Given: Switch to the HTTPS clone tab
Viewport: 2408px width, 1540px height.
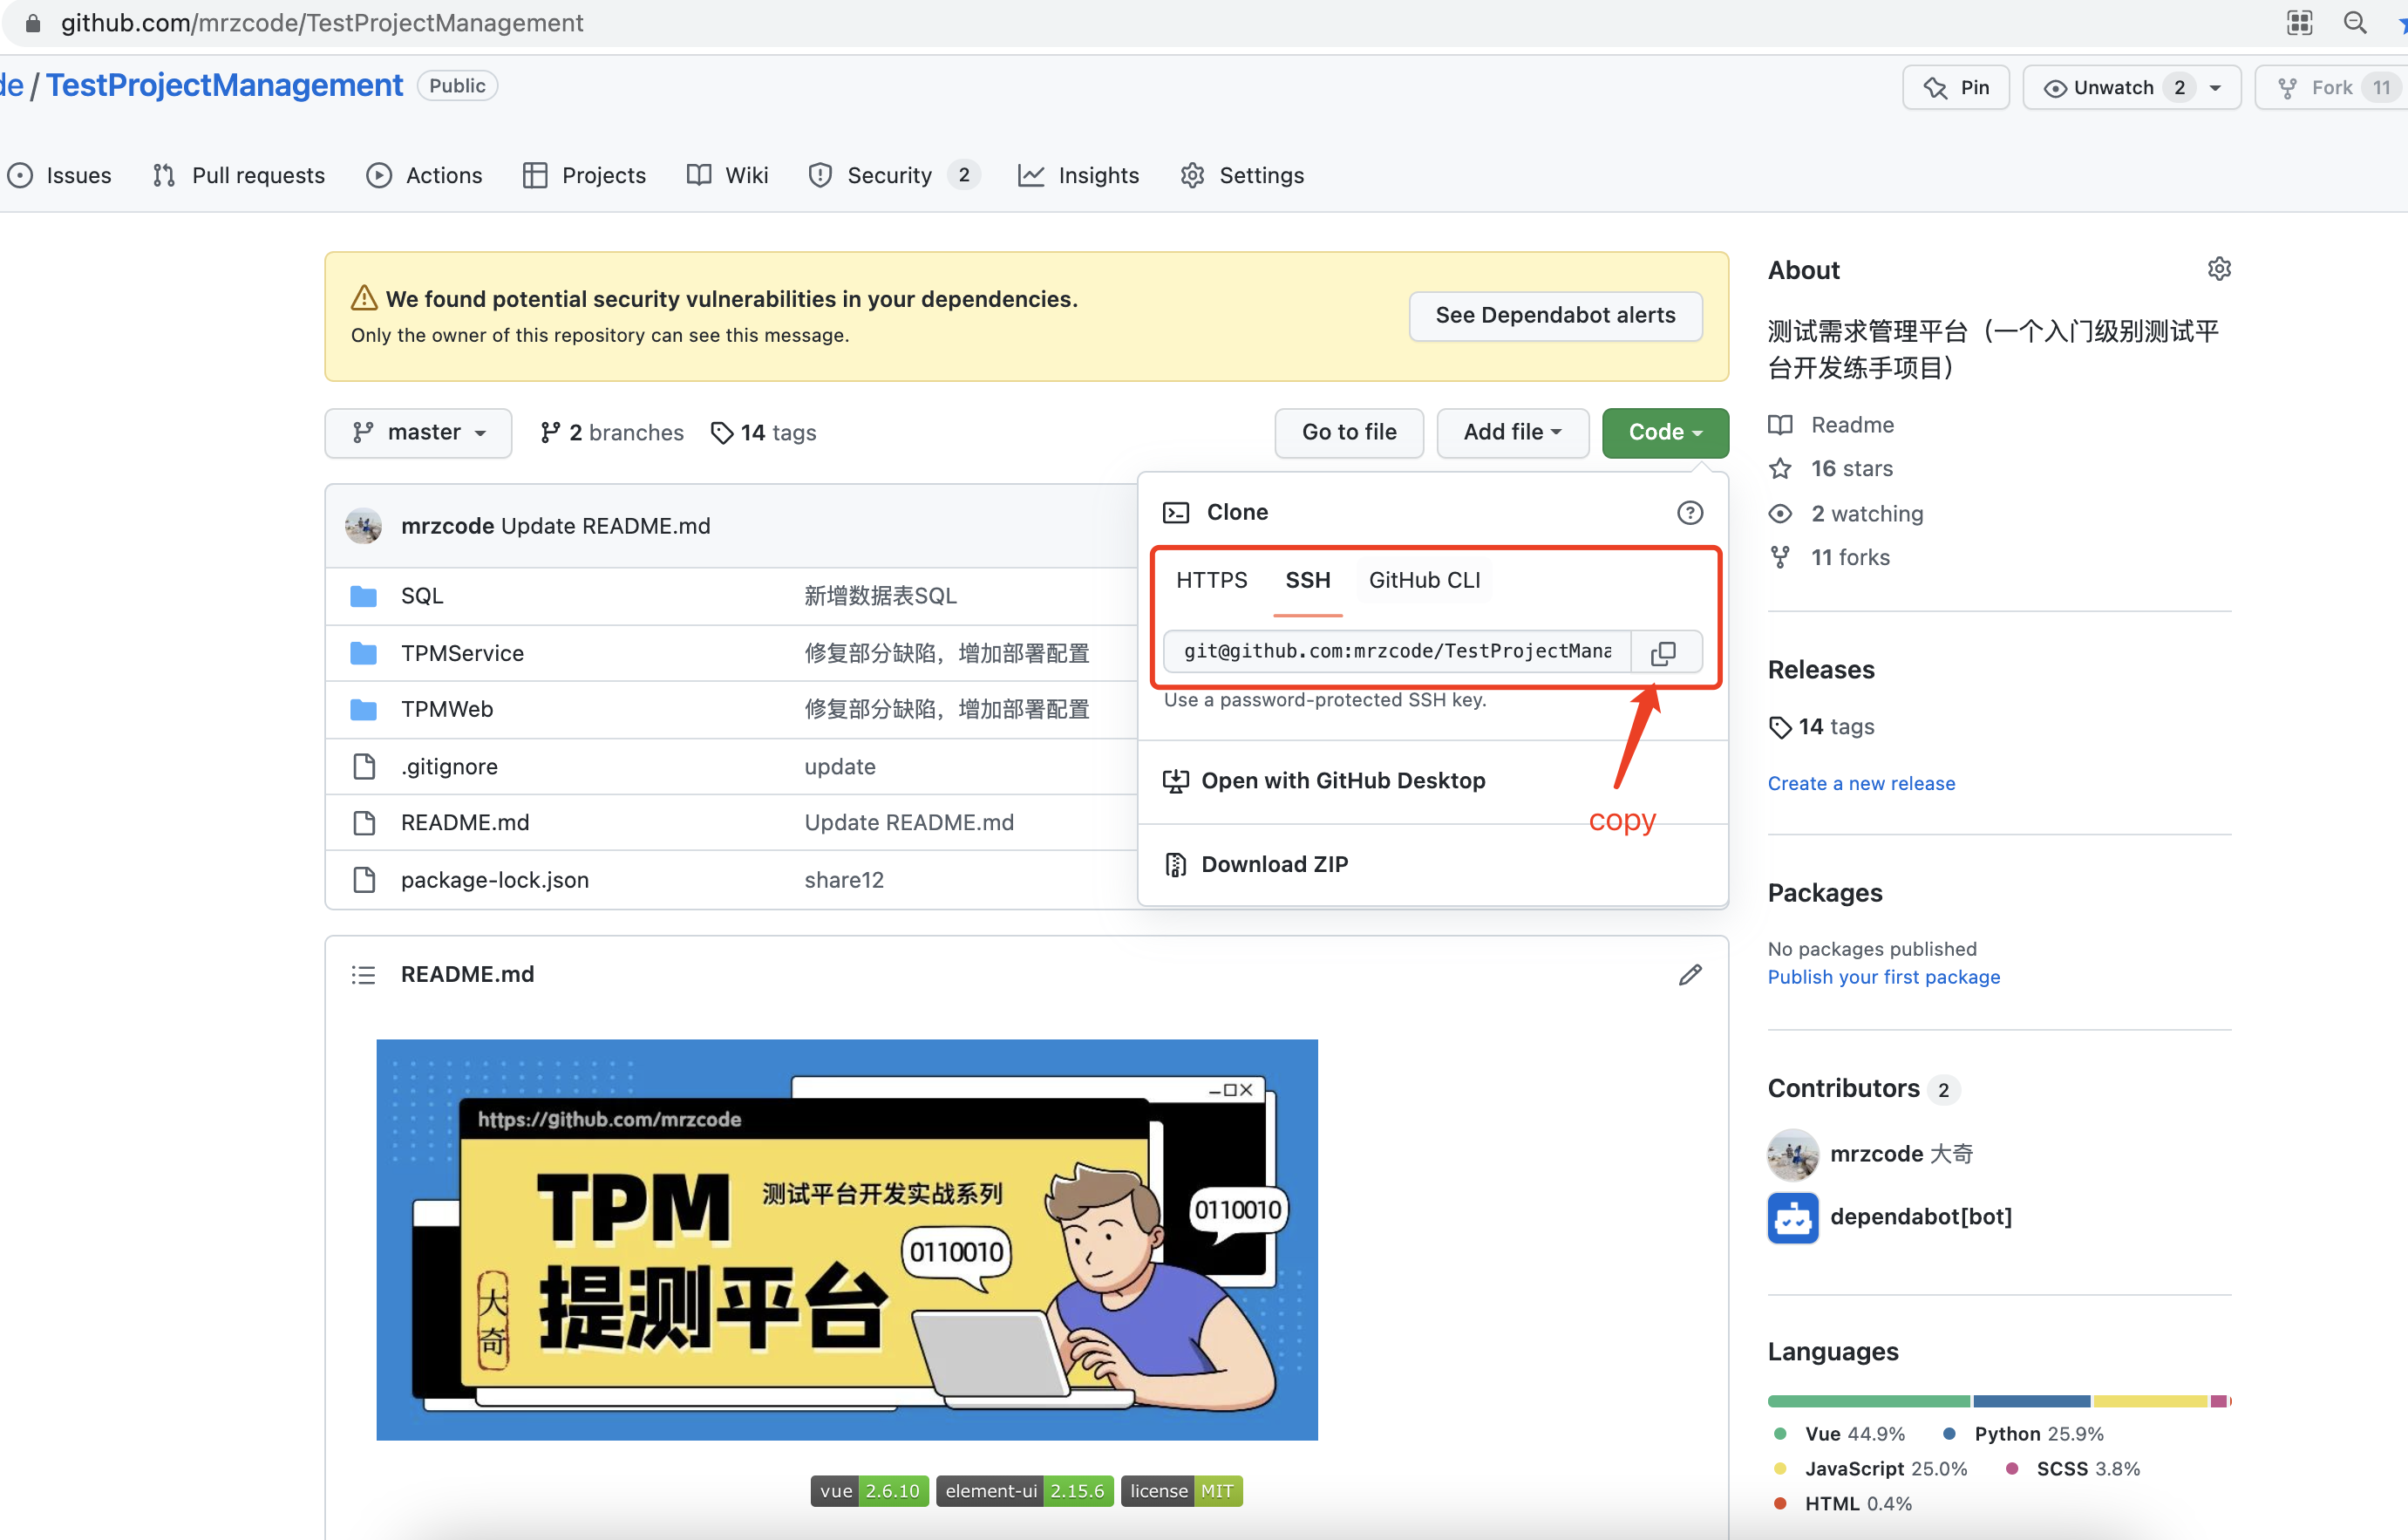Looking at the screenshot, I should point(1211,580).
